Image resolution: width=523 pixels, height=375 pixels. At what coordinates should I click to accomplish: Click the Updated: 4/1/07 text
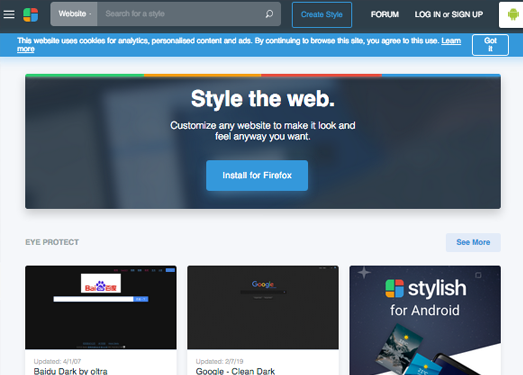pos(57,361)
